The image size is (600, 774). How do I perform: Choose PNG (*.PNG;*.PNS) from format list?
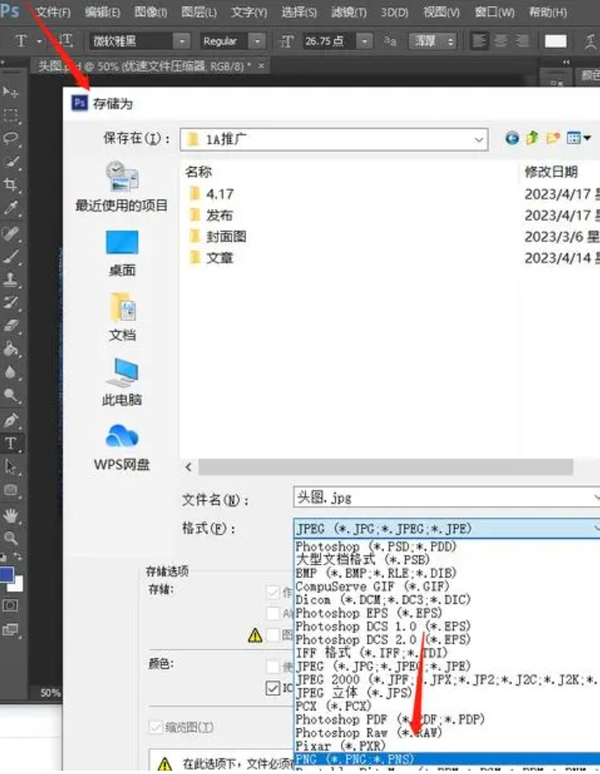coord(447,759)
